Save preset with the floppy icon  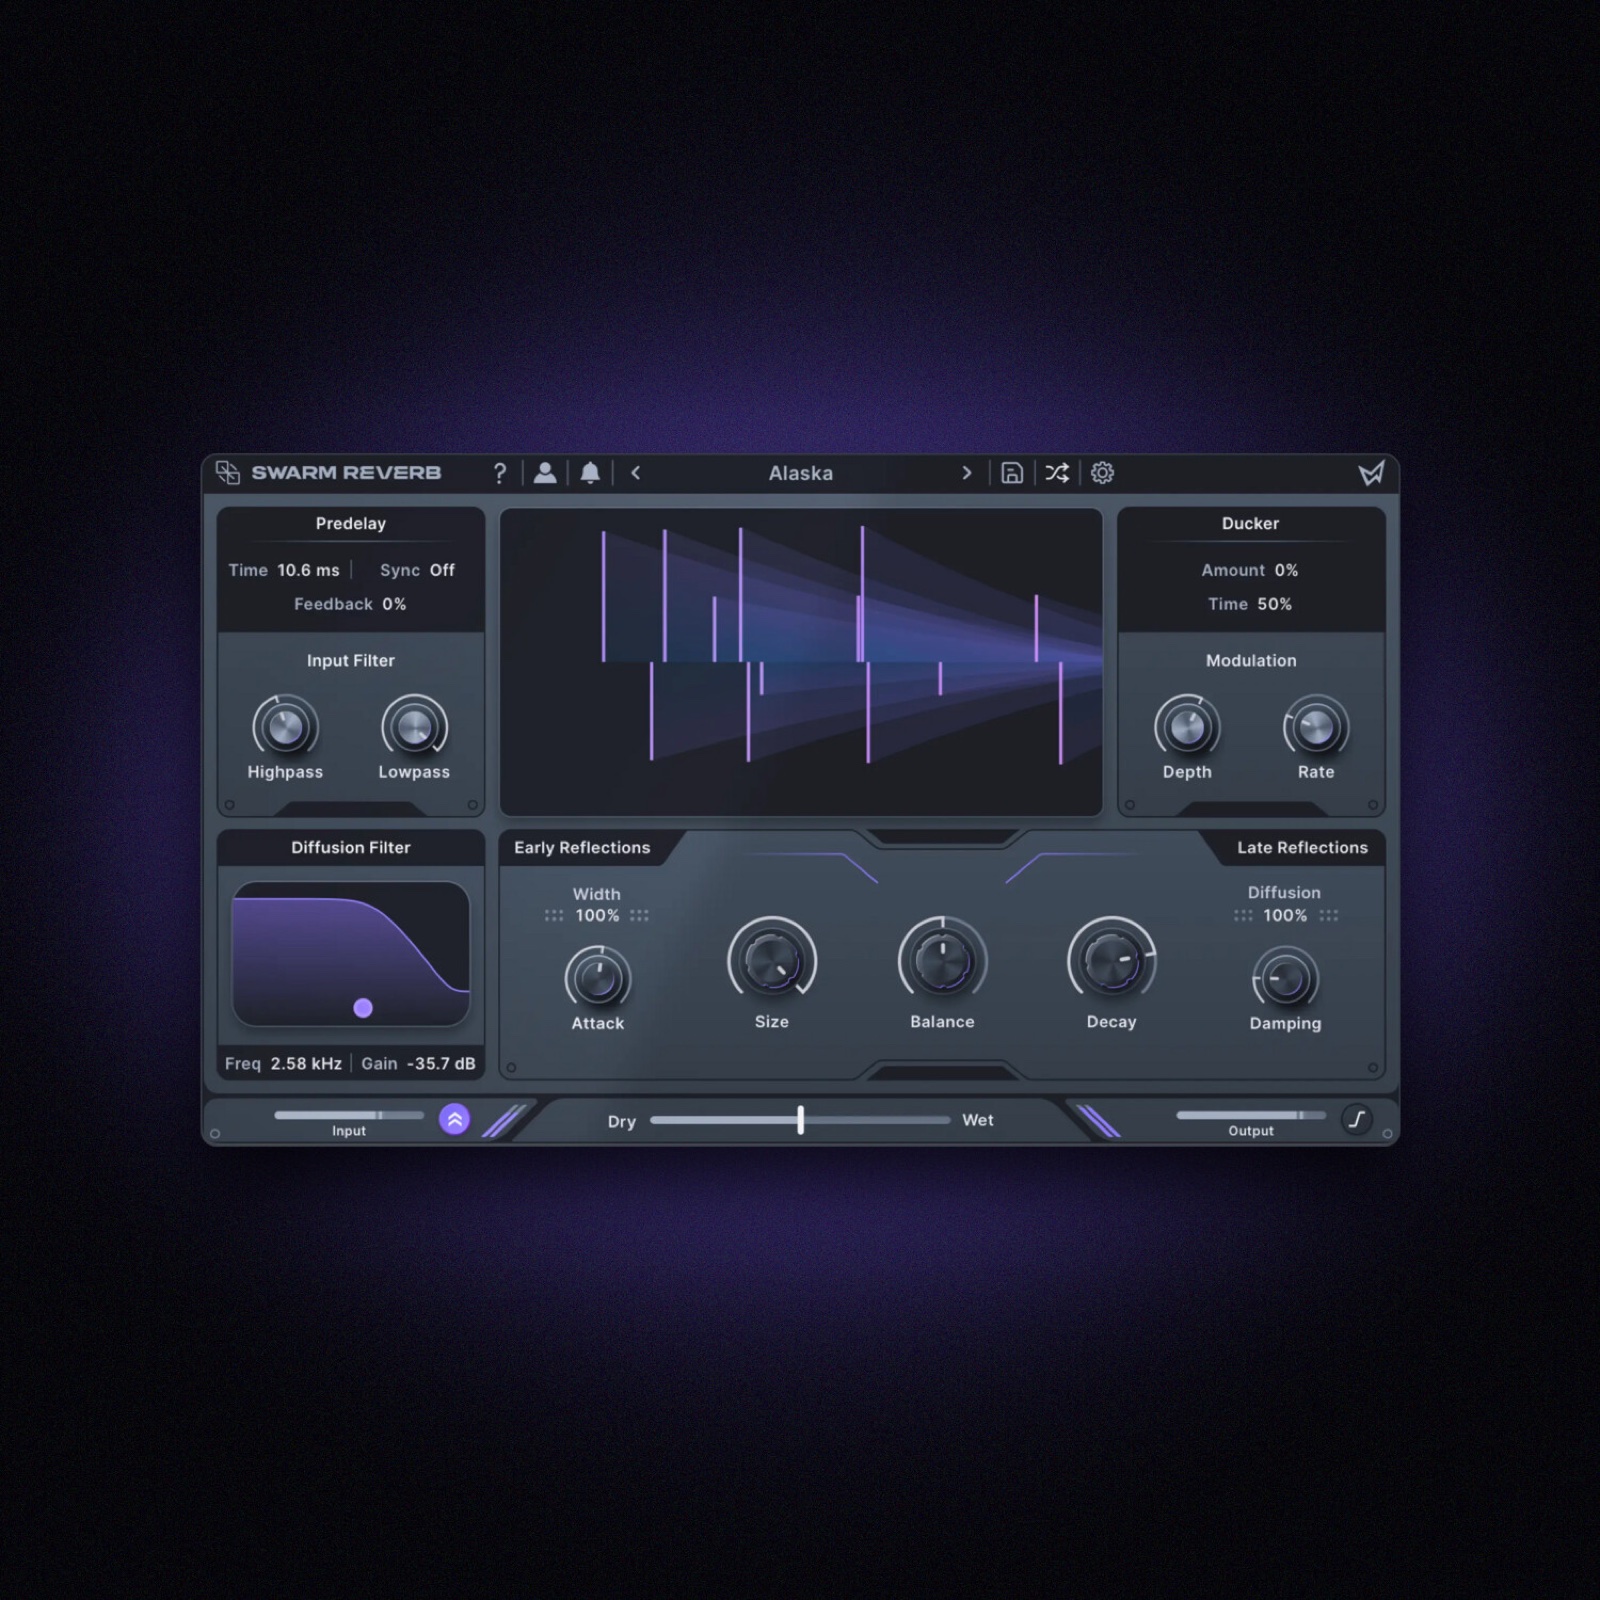click(x=1012, y=473)
